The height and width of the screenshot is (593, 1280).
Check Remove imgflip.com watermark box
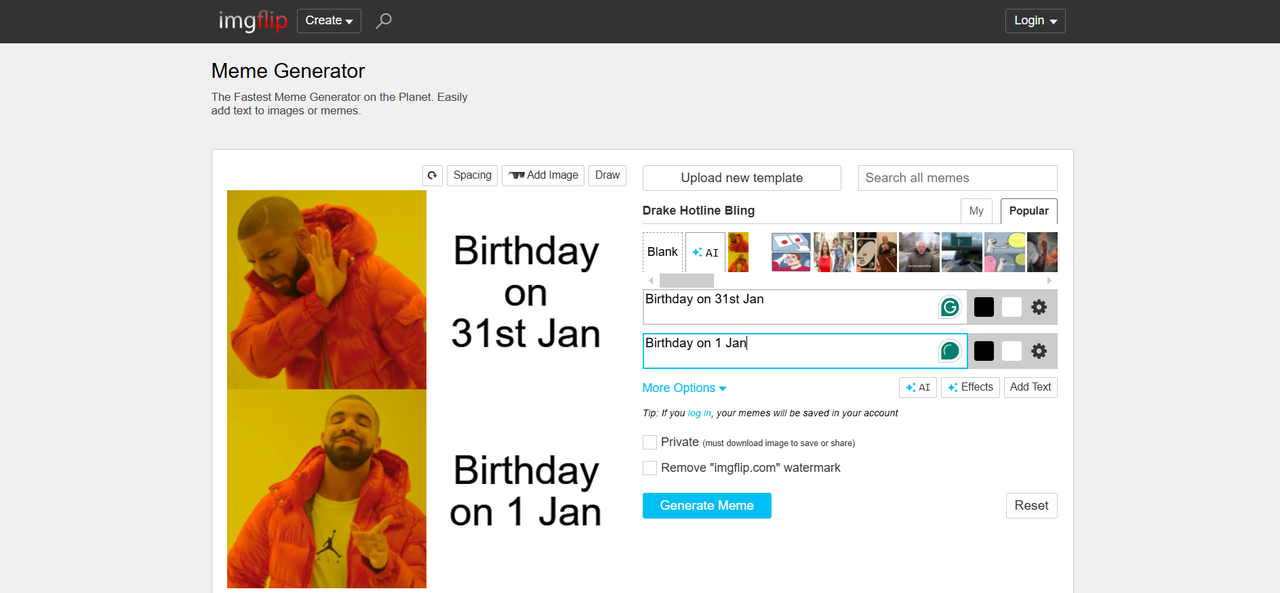point(650,468)
